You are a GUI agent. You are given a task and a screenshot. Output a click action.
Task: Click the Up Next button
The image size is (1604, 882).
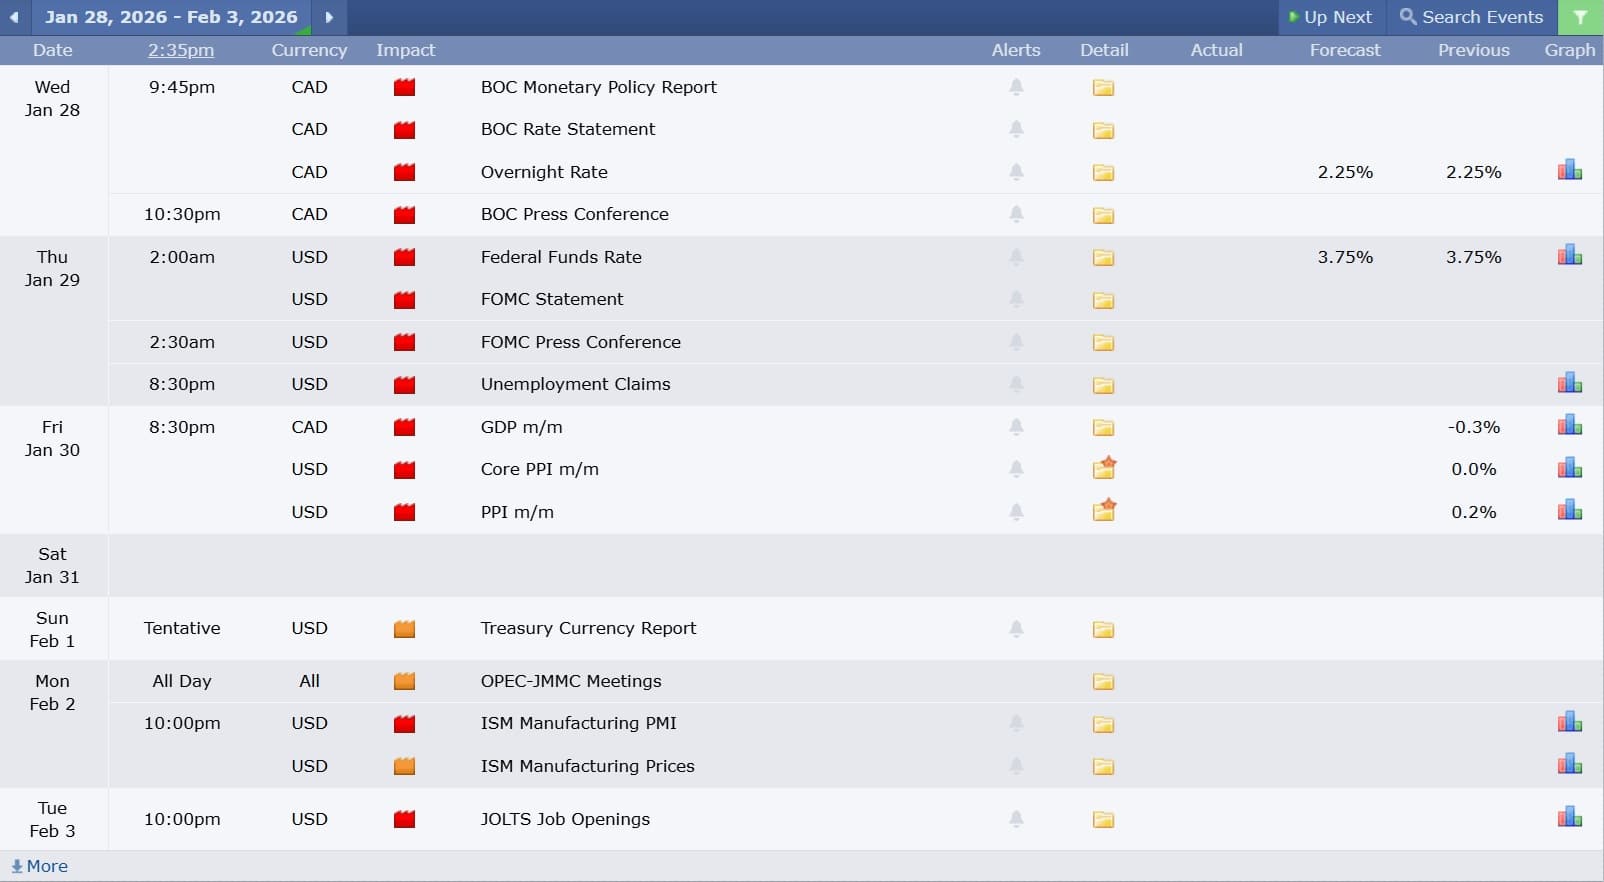click(x=1330, y=17)
